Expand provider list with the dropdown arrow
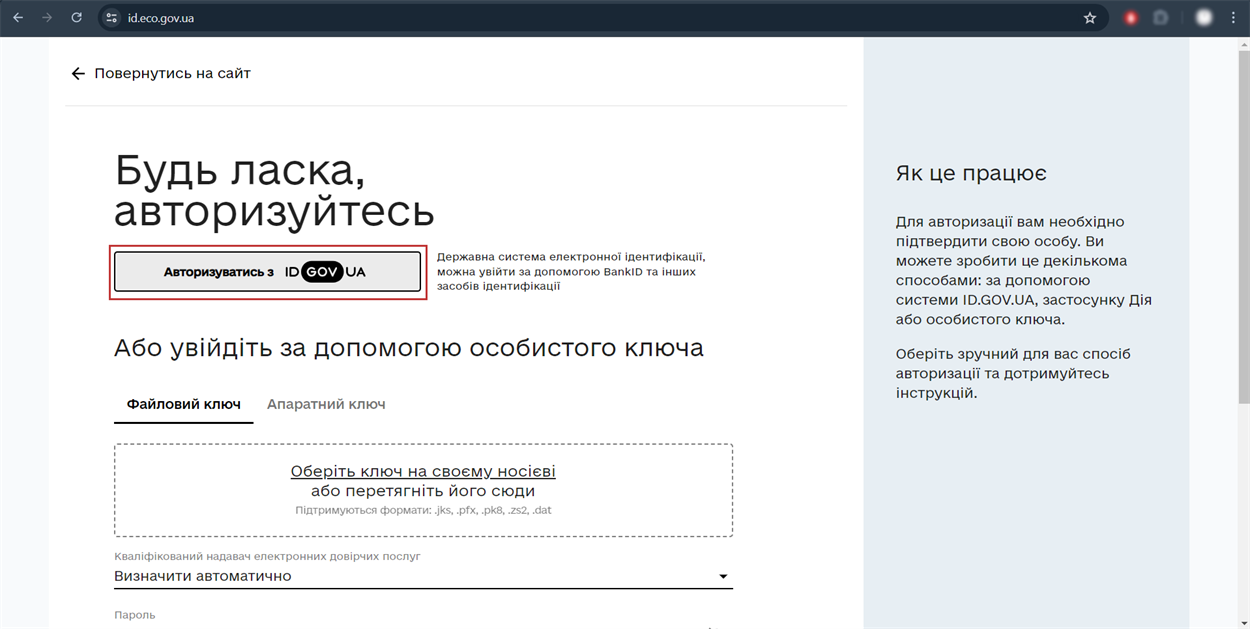The width and height of the screenshot is (1250, 629). pos(723,576)
